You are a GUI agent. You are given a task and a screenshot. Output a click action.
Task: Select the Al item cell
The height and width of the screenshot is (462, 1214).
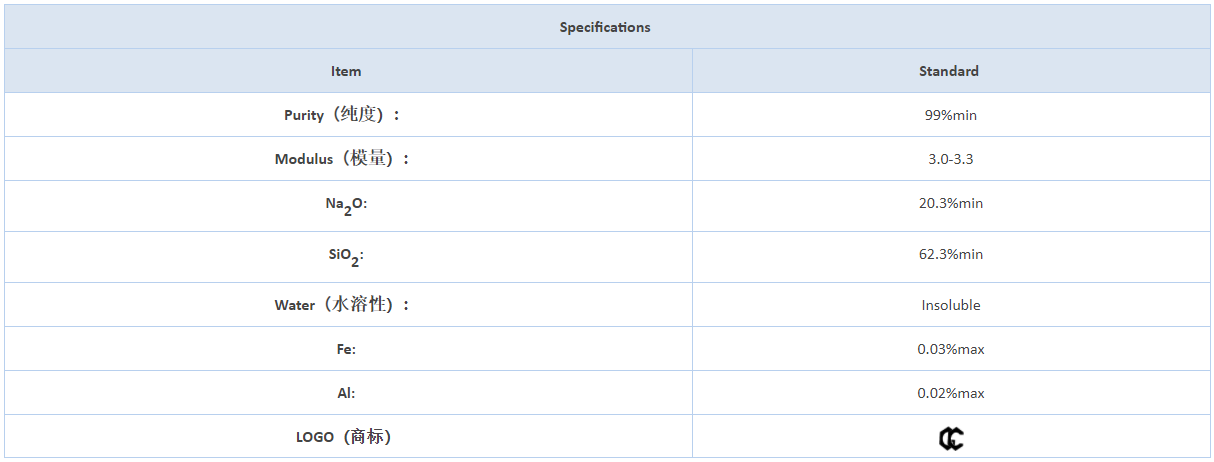[346, 393]
